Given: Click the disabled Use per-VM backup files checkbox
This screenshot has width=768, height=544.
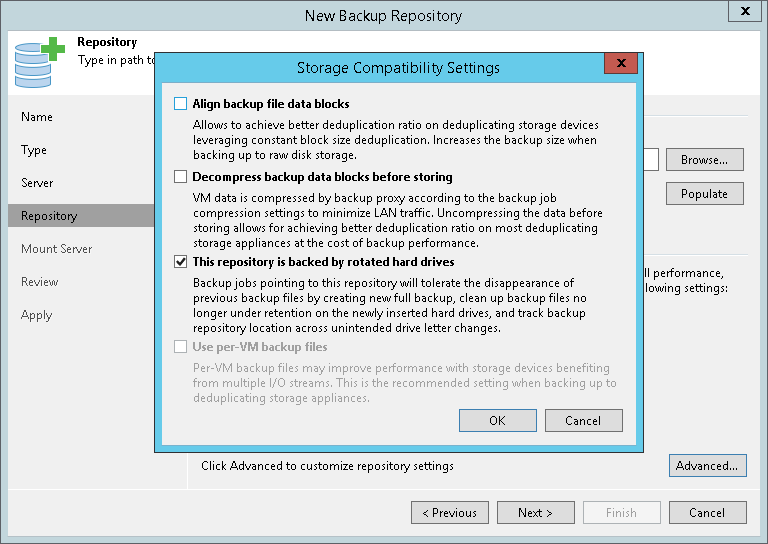Looking at the screenshot, I should click(180, 347).
